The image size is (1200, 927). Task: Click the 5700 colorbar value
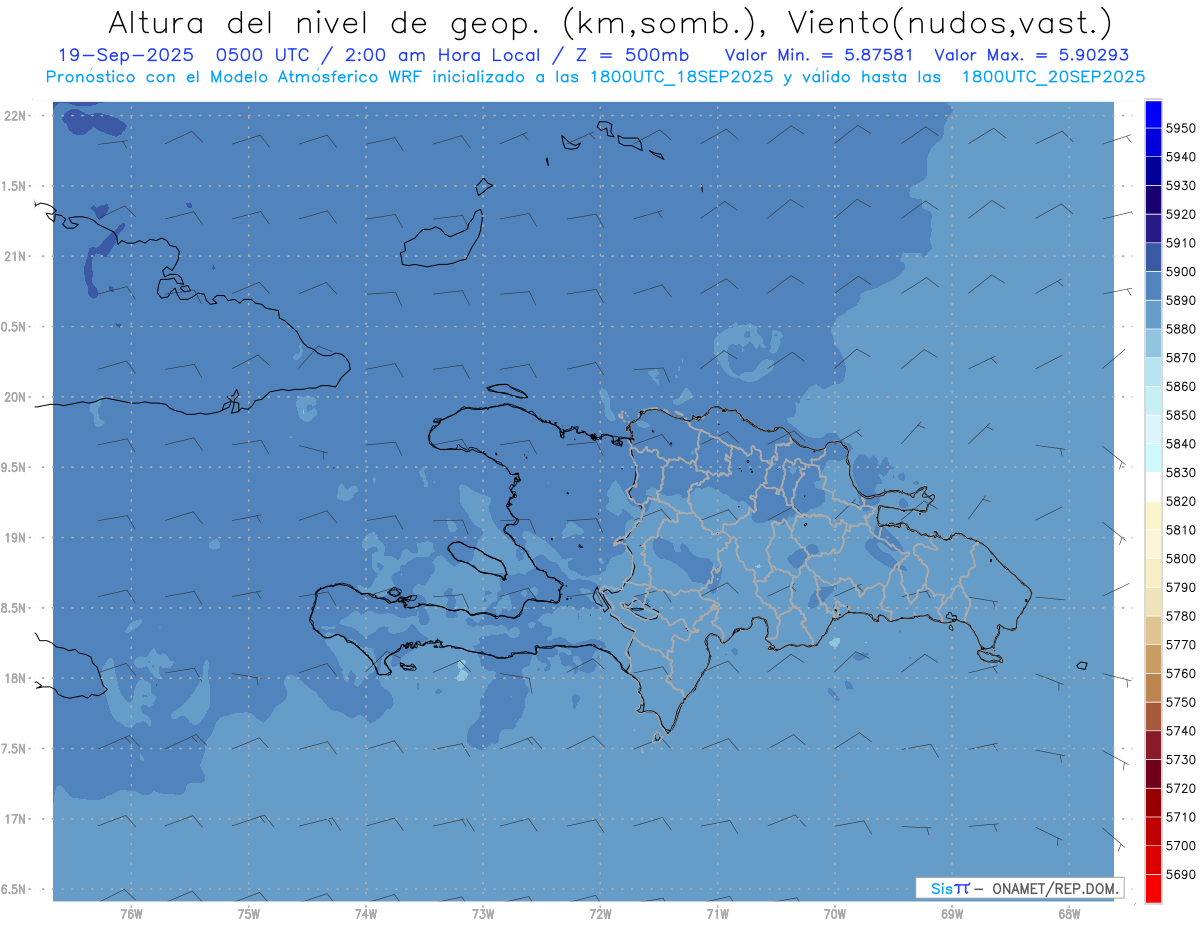tap(1181, 846)
